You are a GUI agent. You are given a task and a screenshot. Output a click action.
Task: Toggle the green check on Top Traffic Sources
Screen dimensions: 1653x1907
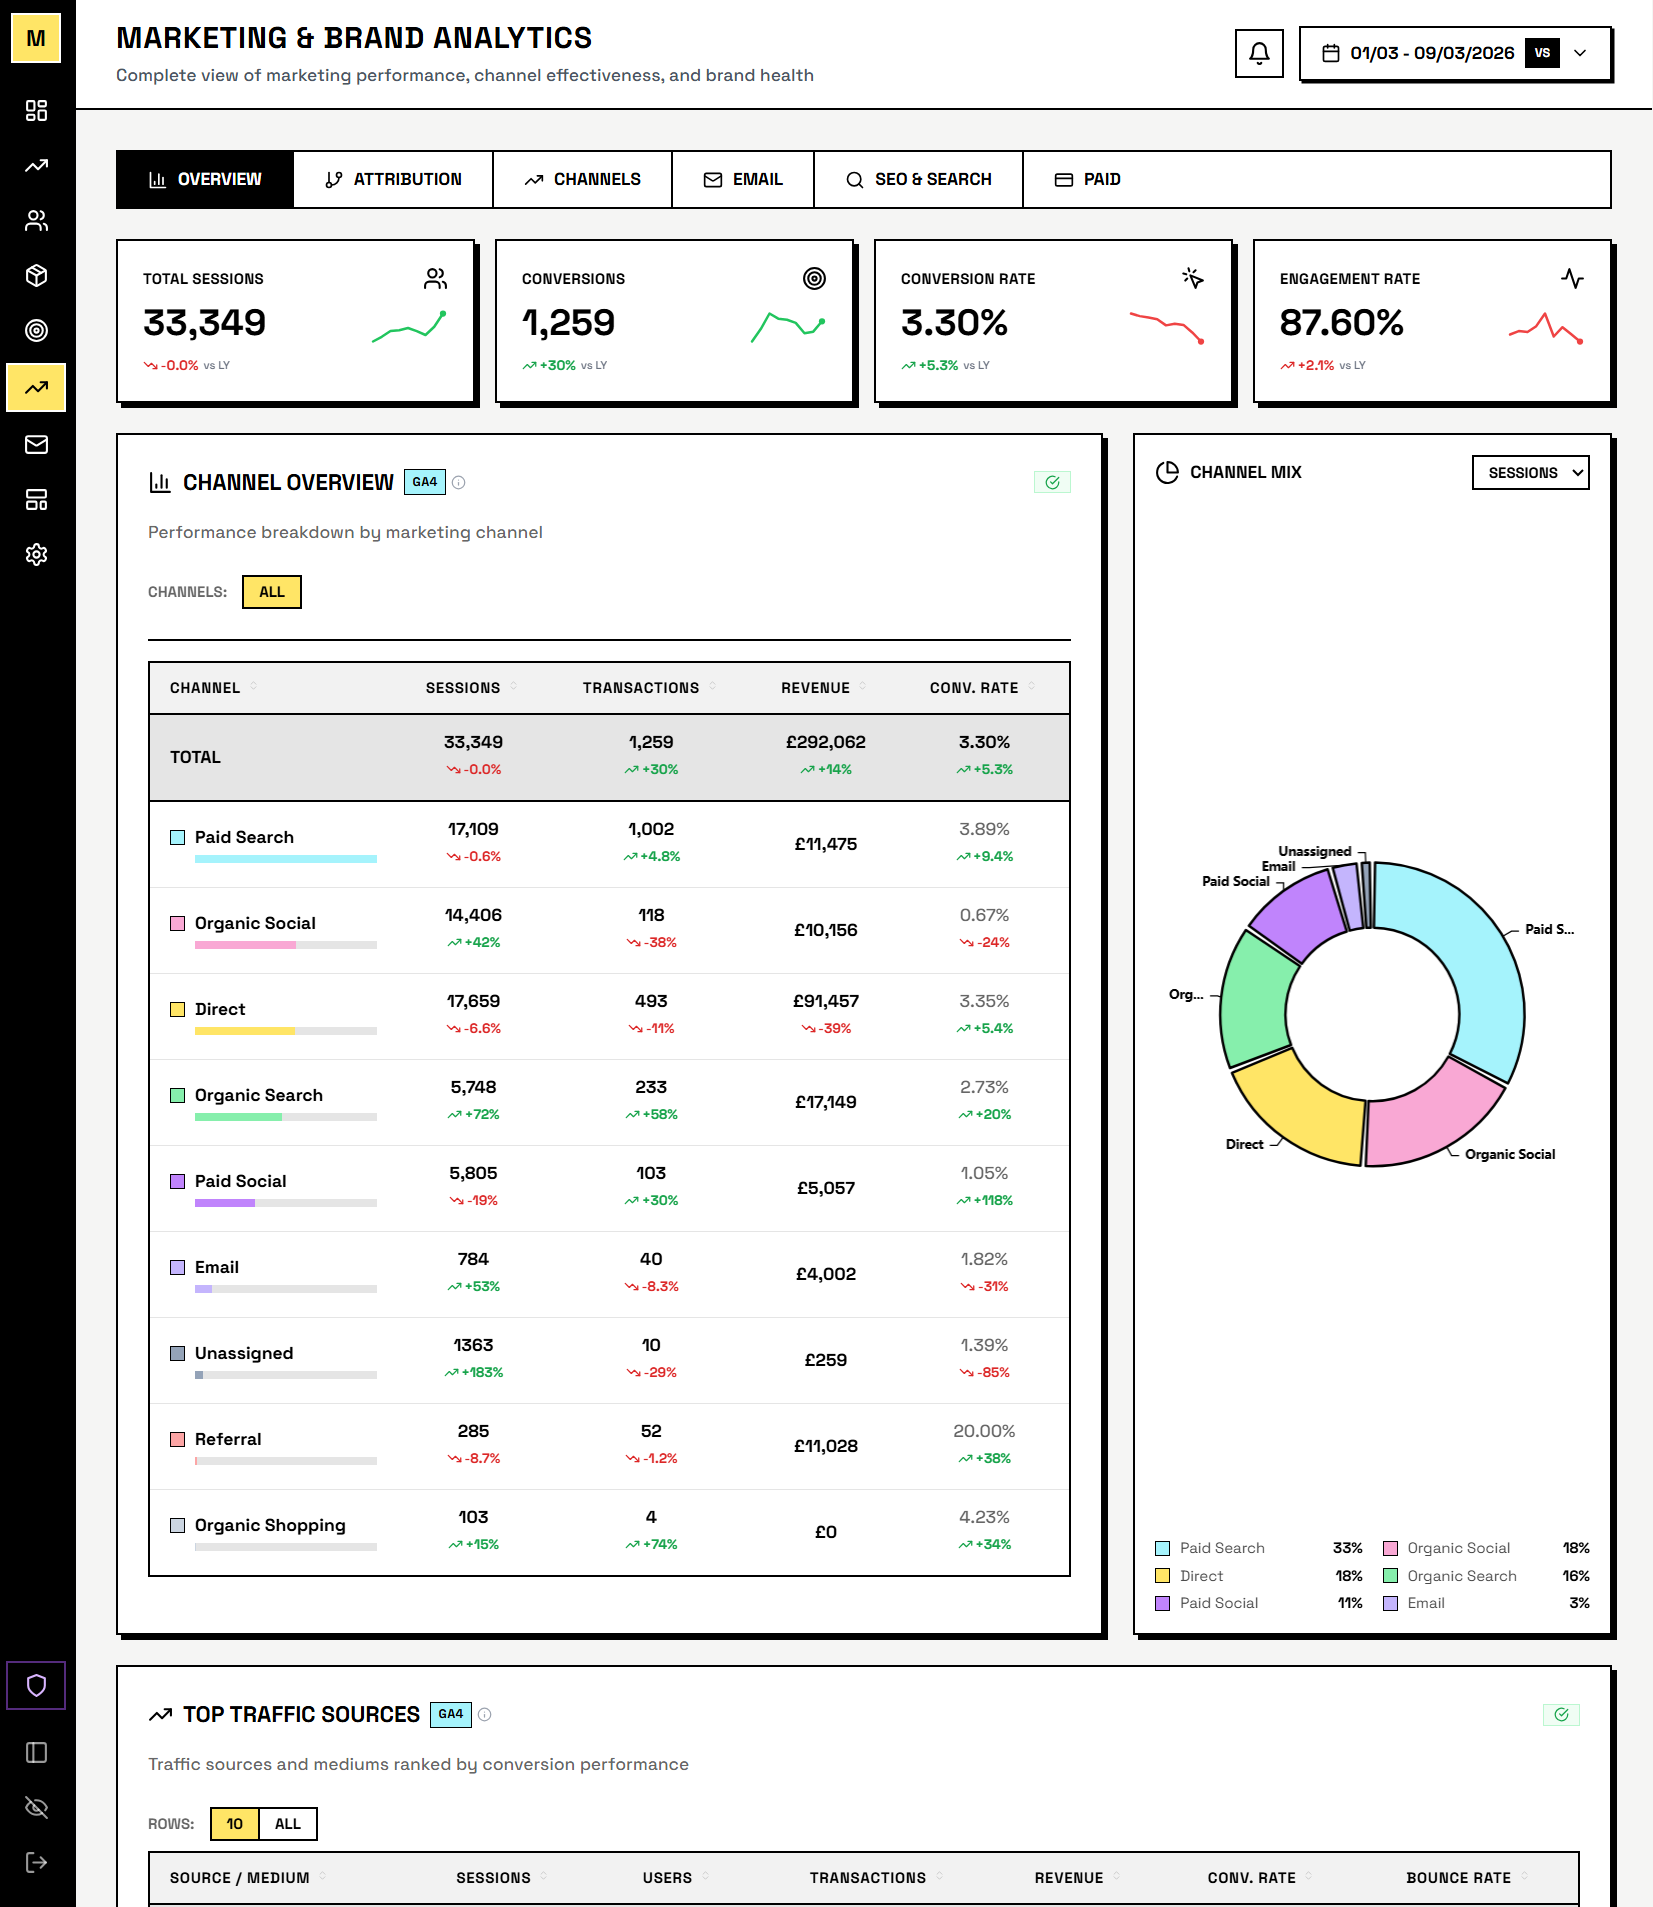(x=1562, y=1714)
